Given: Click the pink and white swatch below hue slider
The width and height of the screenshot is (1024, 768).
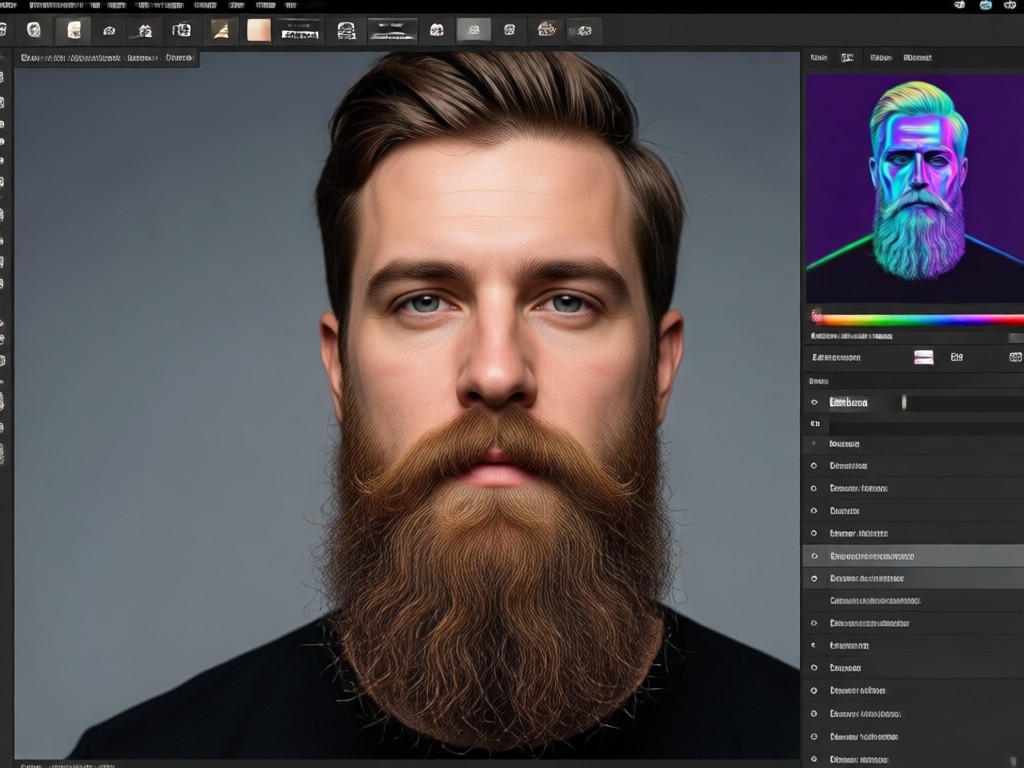Looking at the screenshot, I should (923, 357).
